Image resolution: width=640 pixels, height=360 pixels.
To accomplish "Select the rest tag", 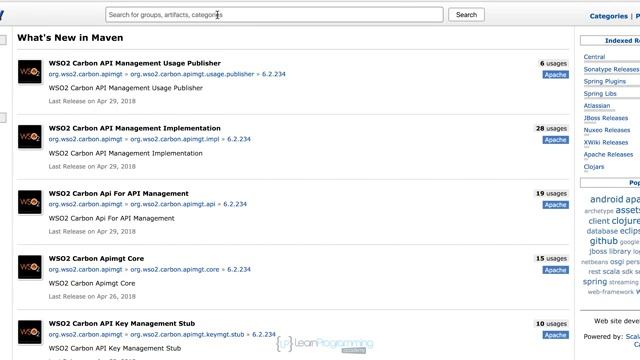I will click(594, 272).
